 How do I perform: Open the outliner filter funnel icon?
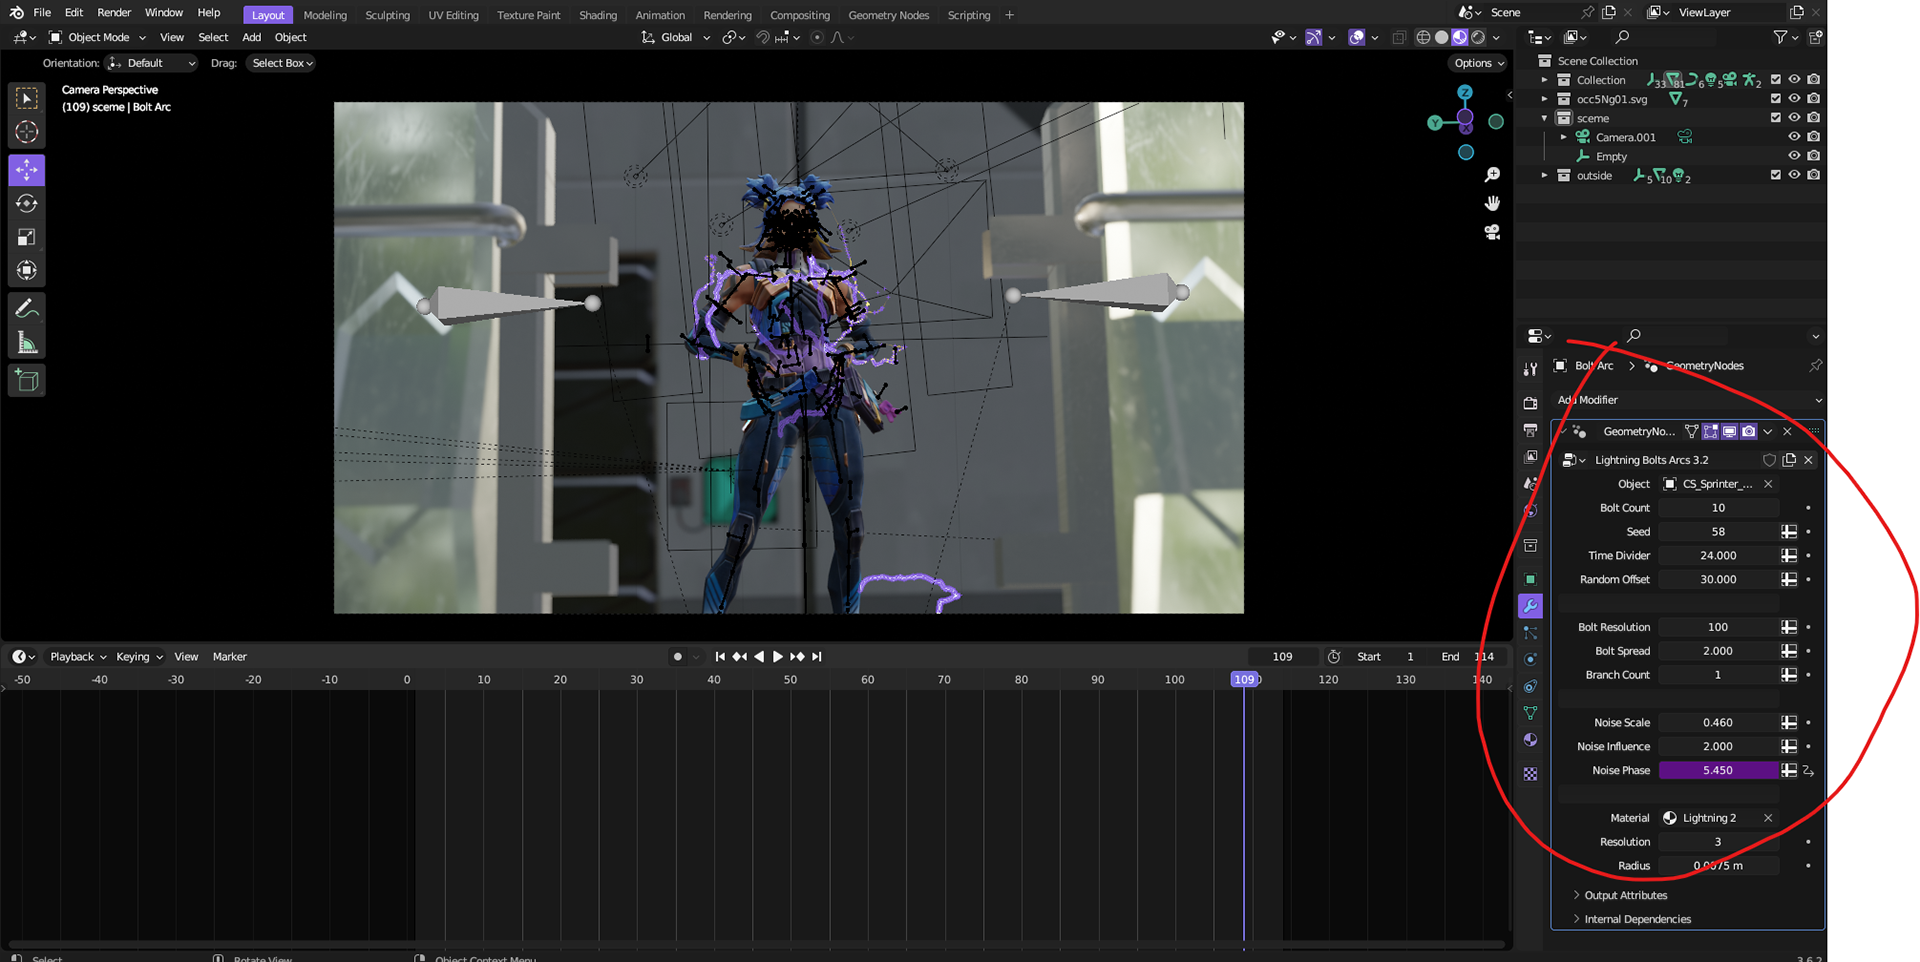pos(1780,37)
